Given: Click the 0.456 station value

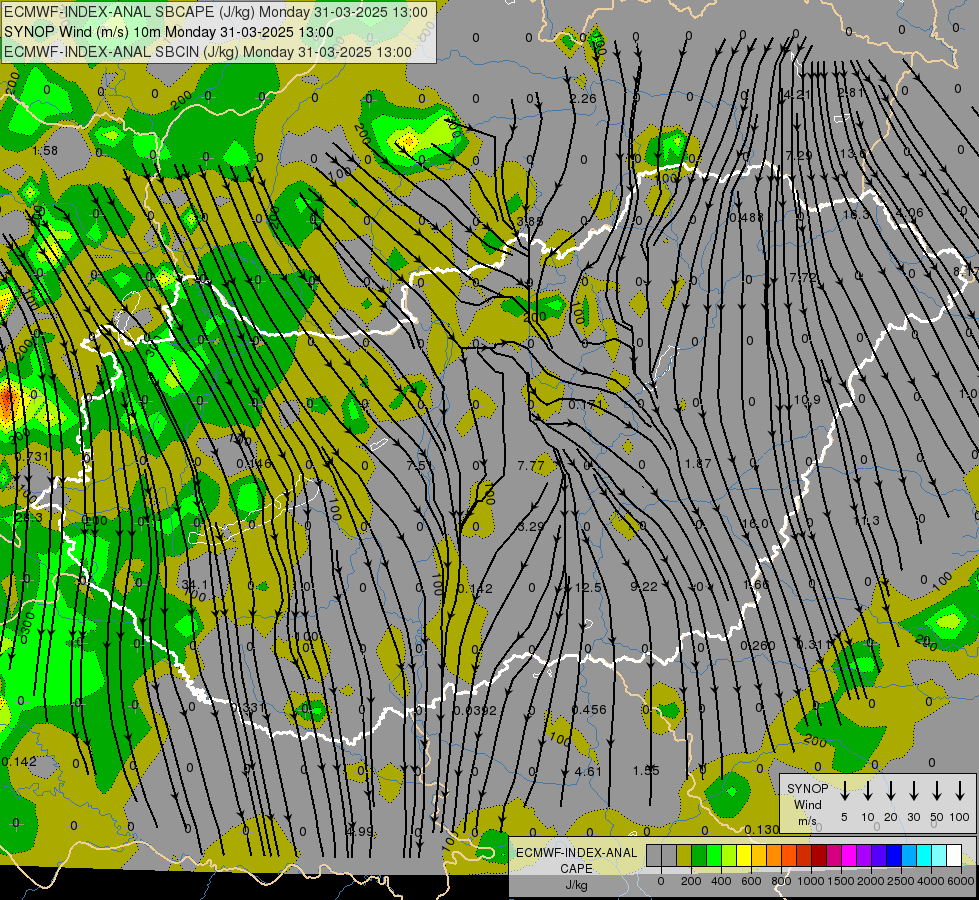Looking at the screenshot, I should tap(589, 710).
